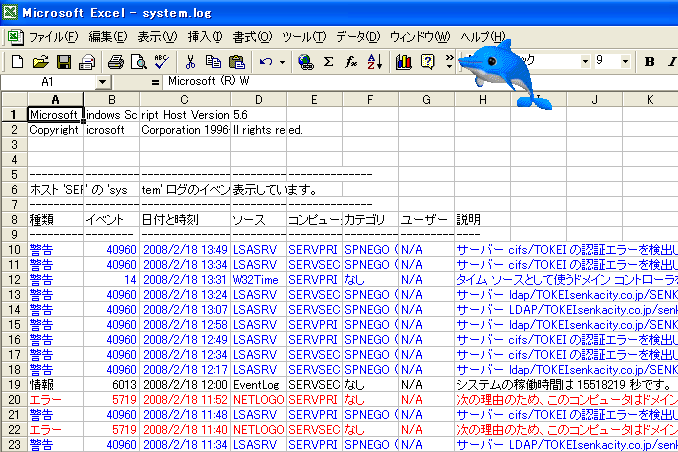678x452 pixels.
Task: Select cell A8 containing 種類
Action: (55, 220)
